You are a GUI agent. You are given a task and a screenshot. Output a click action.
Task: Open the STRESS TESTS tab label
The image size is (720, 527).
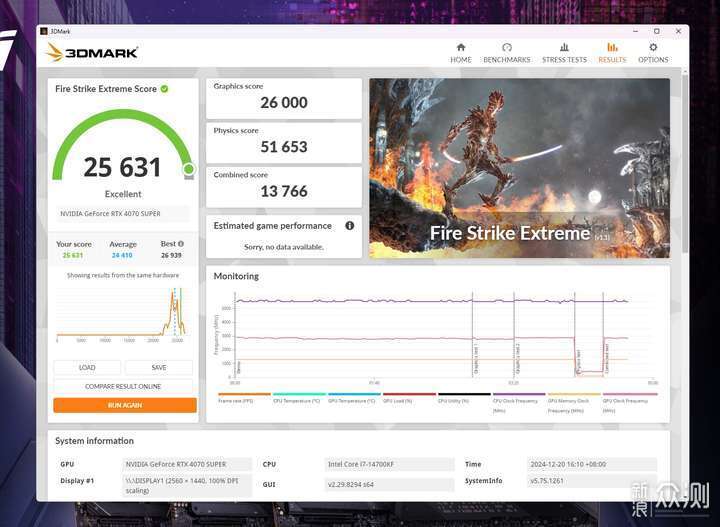tap(564, 60)
